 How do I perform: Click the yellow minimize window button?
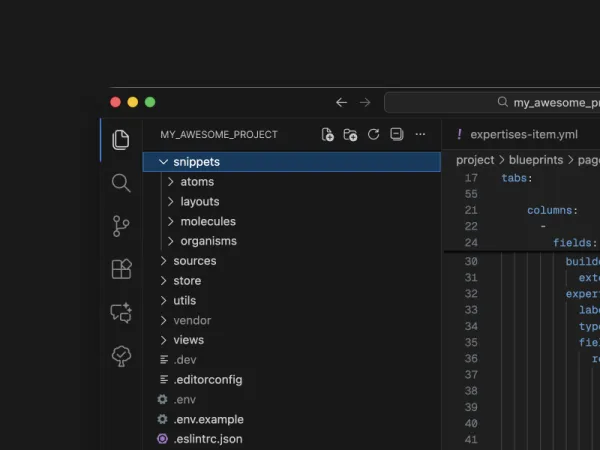133,102
